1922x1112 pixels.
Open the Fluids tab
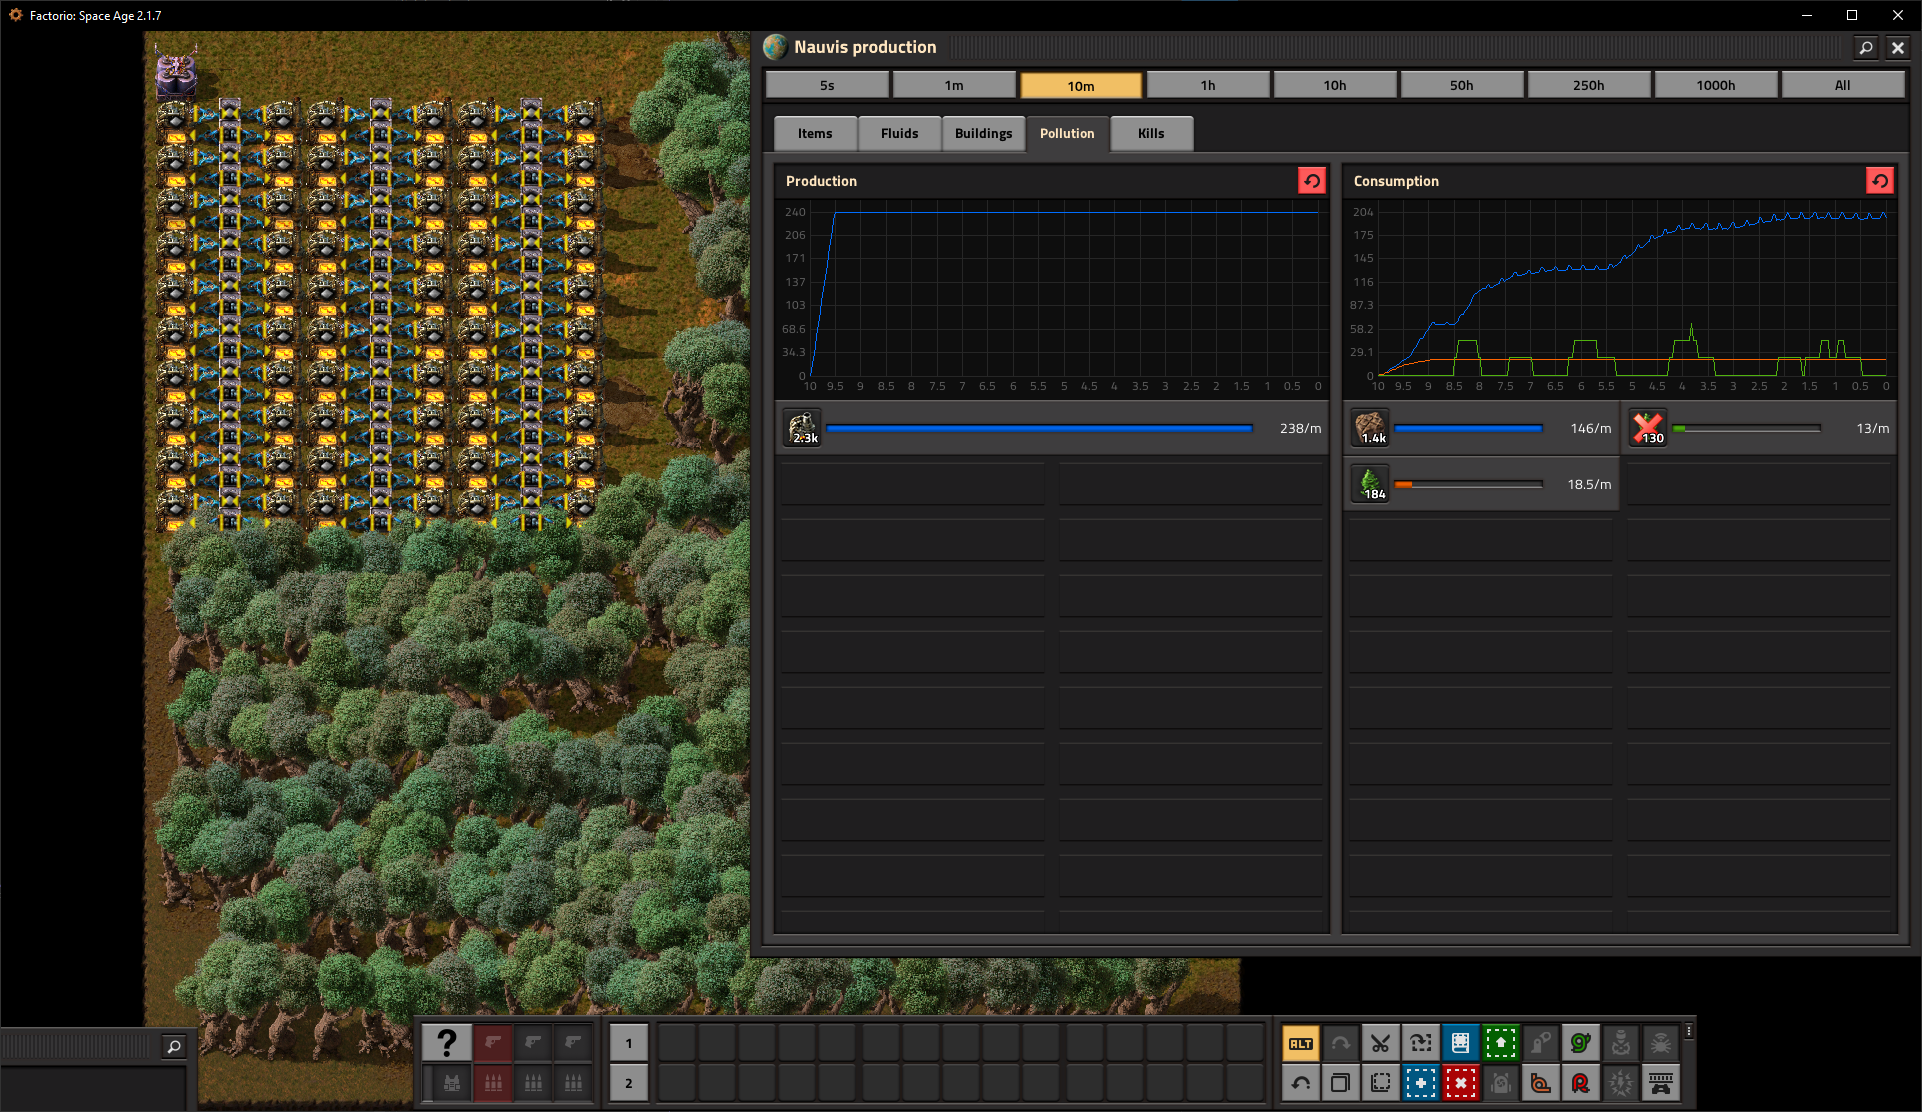click(899, 133)
